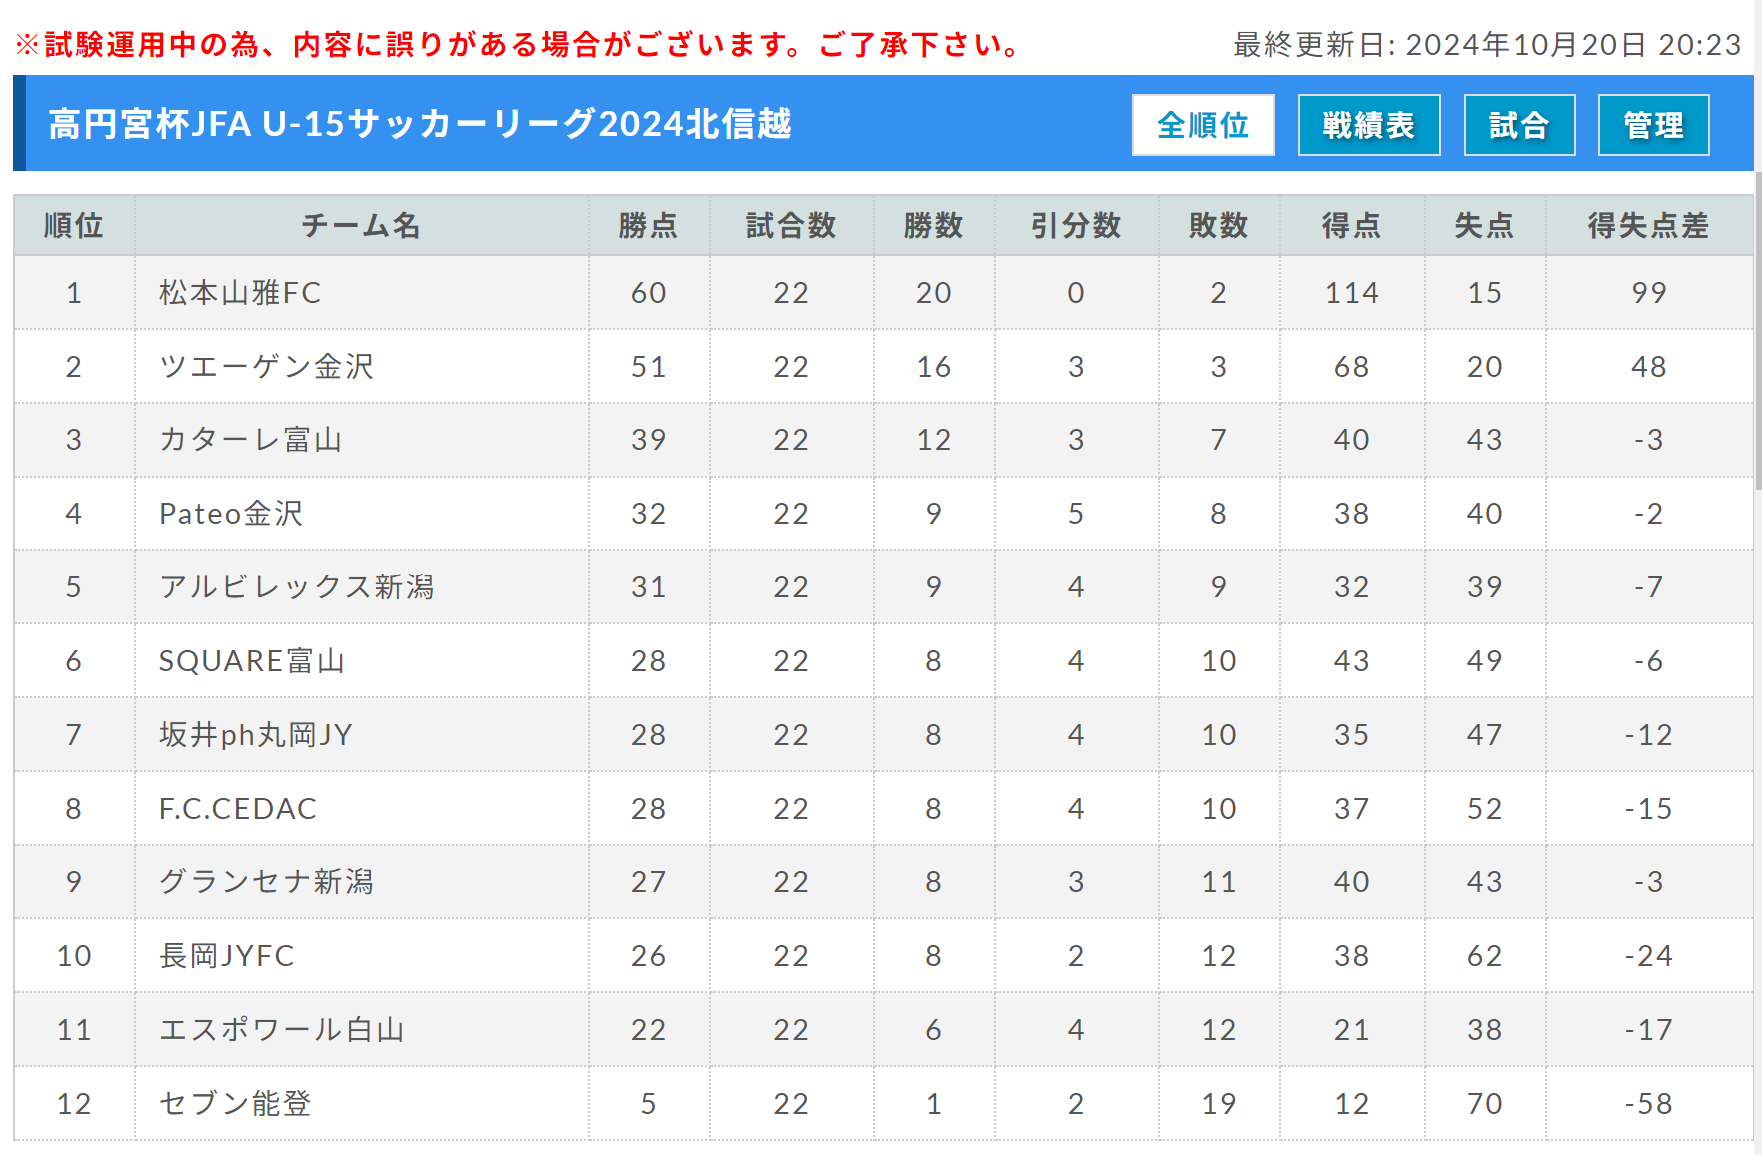Image resolution: width=1762 pixels, height=1155 pixels.
Task: Select team 坂井ph丸岡JY
Action: (256, 735)
